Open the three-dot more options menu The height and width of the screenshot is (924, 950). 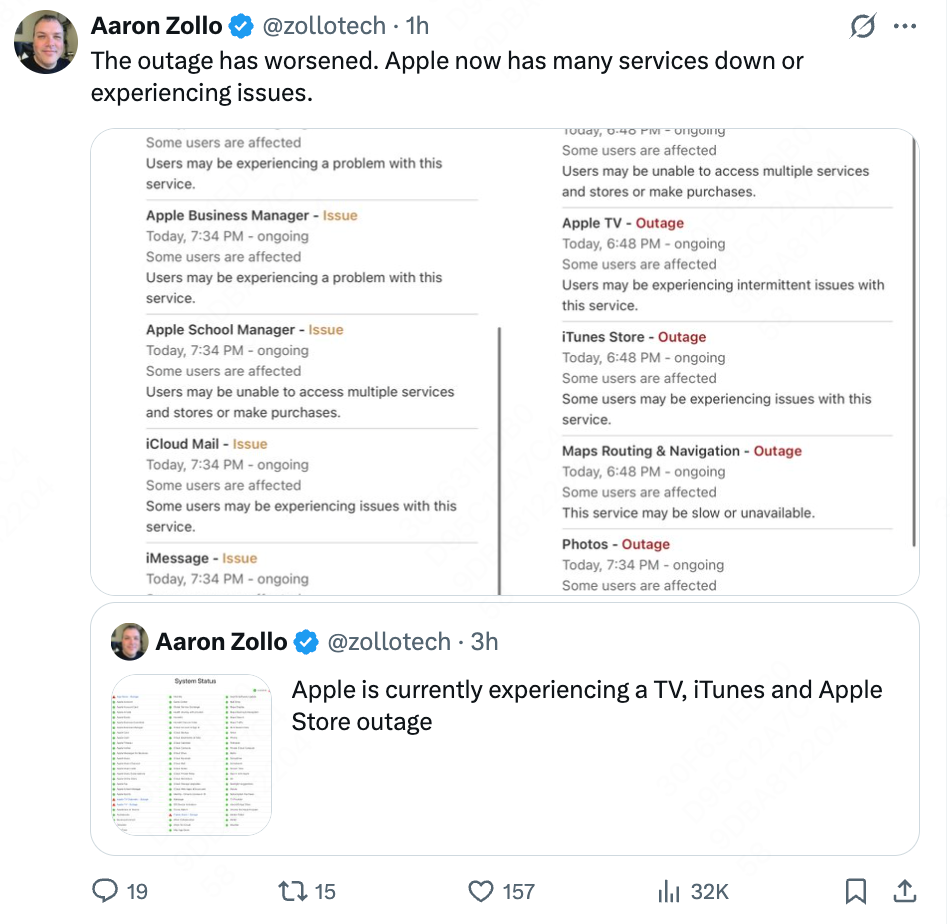tap(905, 27)
